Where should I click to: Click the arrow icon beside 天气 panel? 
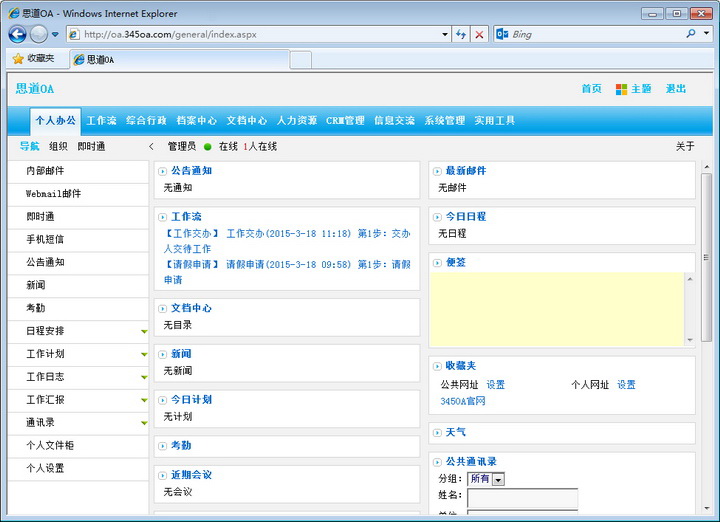click(437, 432)
